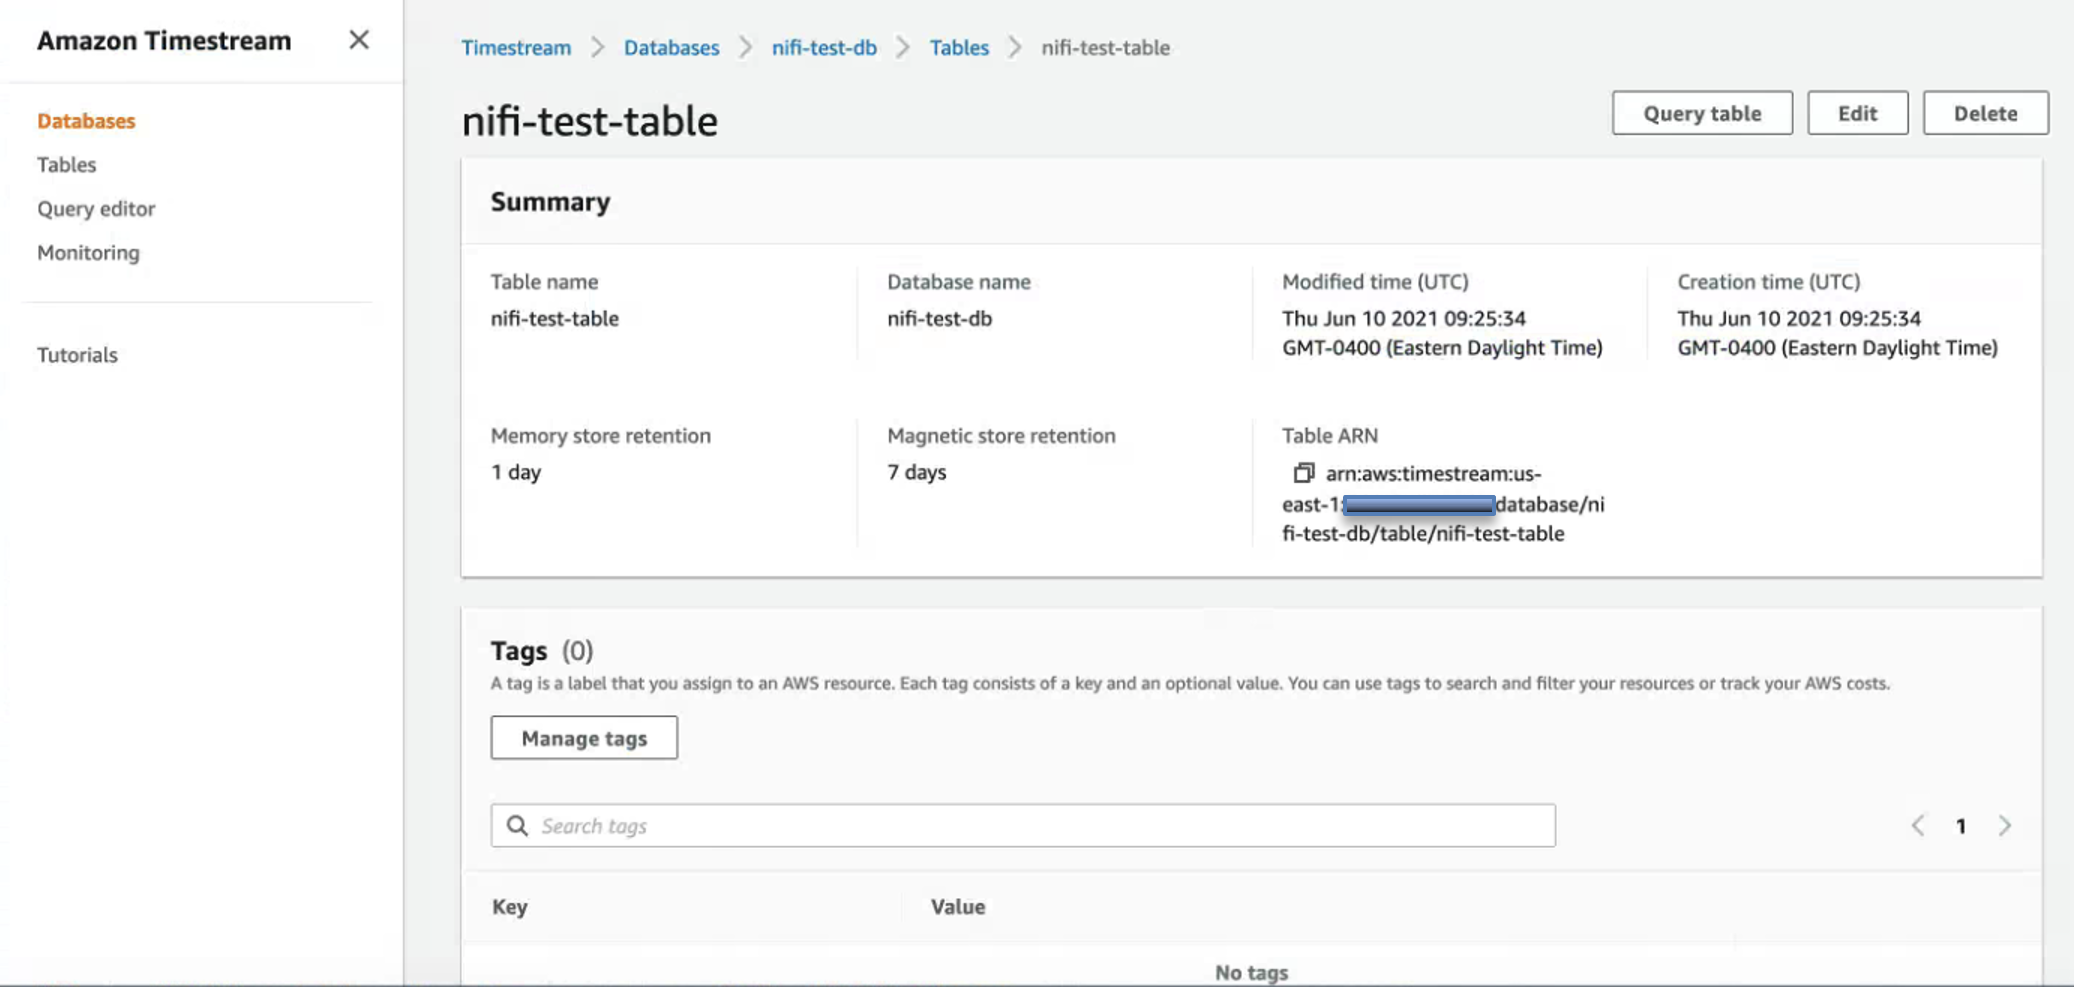
Task: Go to next tags page
Action: coord(2004,826)
